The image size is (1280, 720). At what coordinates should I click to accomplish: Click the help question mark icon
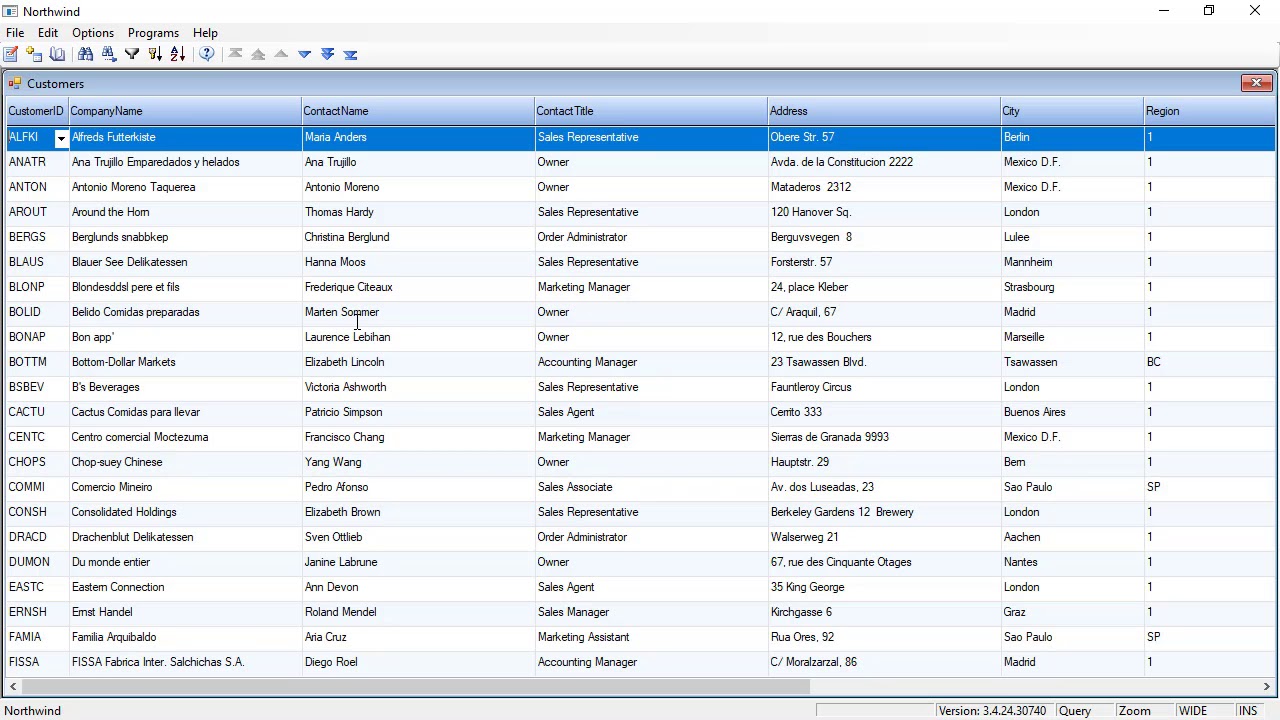[x=207, y=54]
